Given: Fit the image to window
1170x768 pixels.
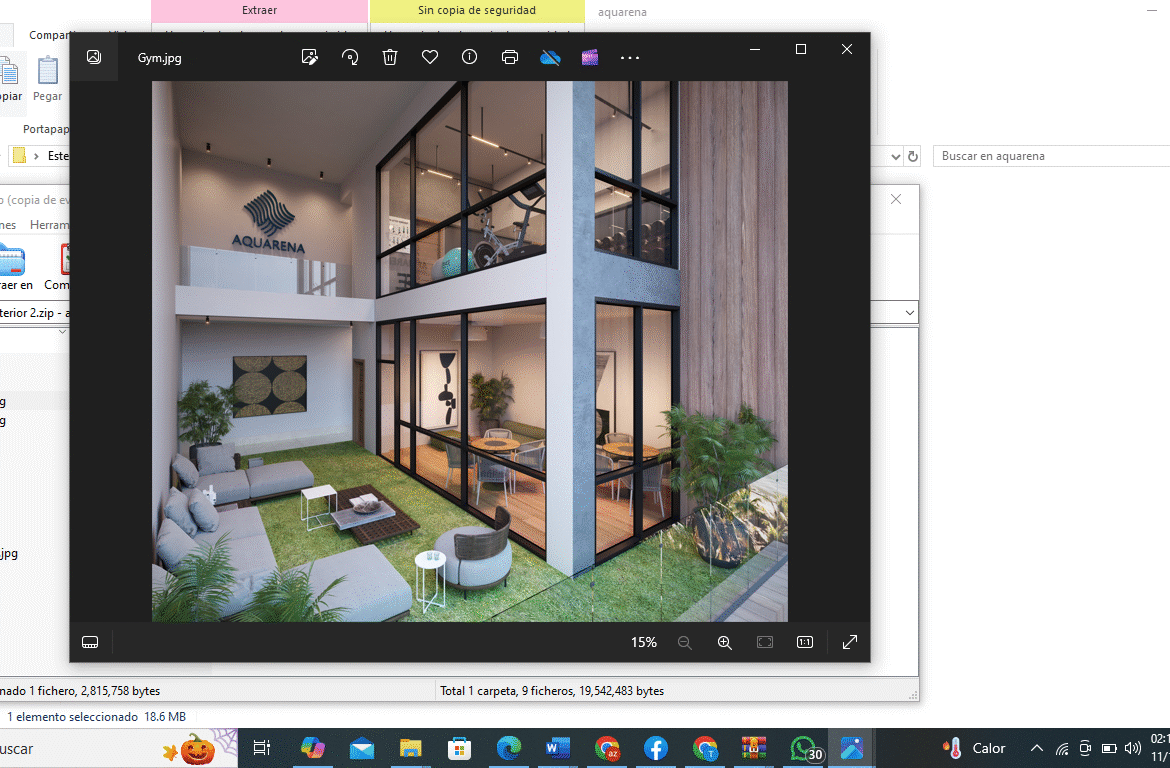Looking at the screenshot, I should point(765,643).
